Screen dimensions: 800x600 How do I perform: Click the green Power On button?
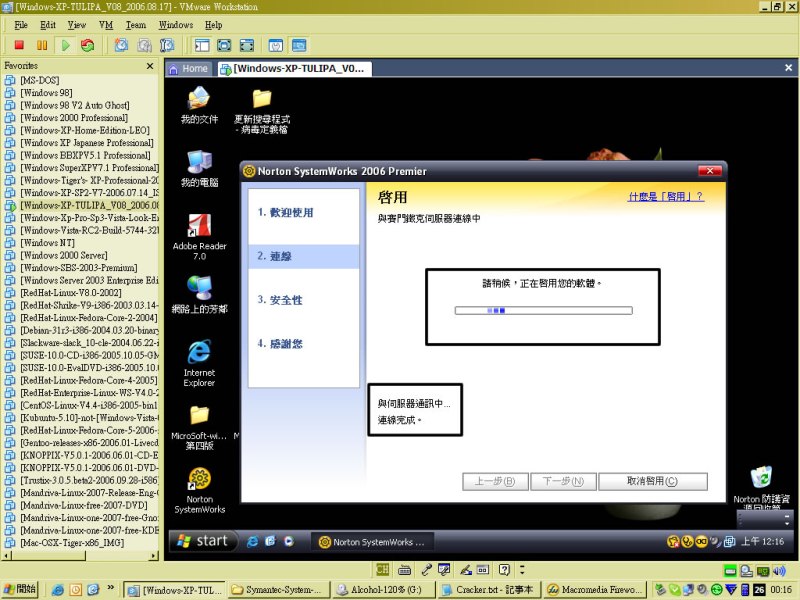[x=66, y=45]
